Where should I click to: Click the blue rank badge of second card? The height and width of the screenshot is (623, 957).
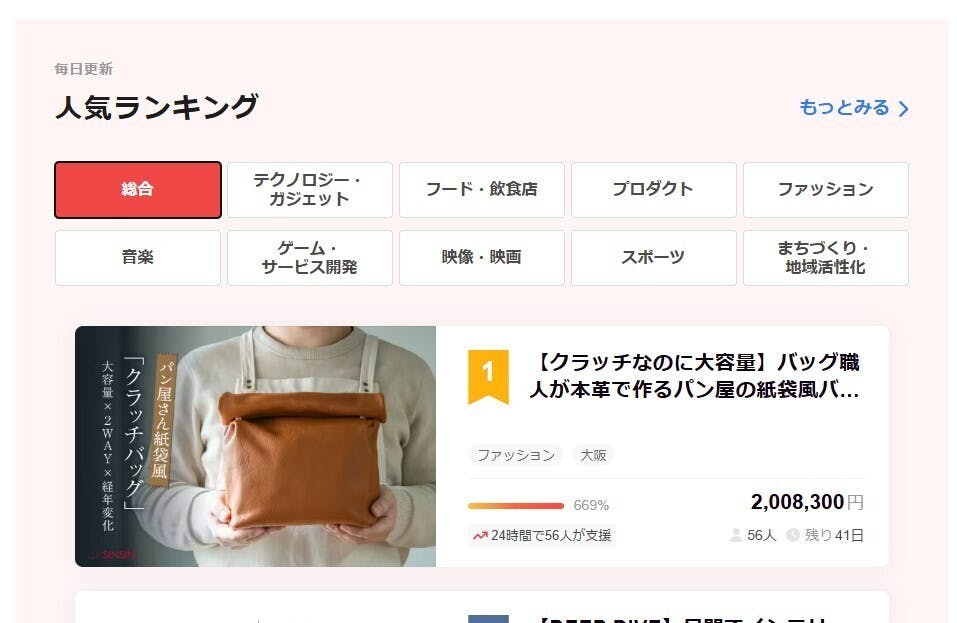pos(488,619)
